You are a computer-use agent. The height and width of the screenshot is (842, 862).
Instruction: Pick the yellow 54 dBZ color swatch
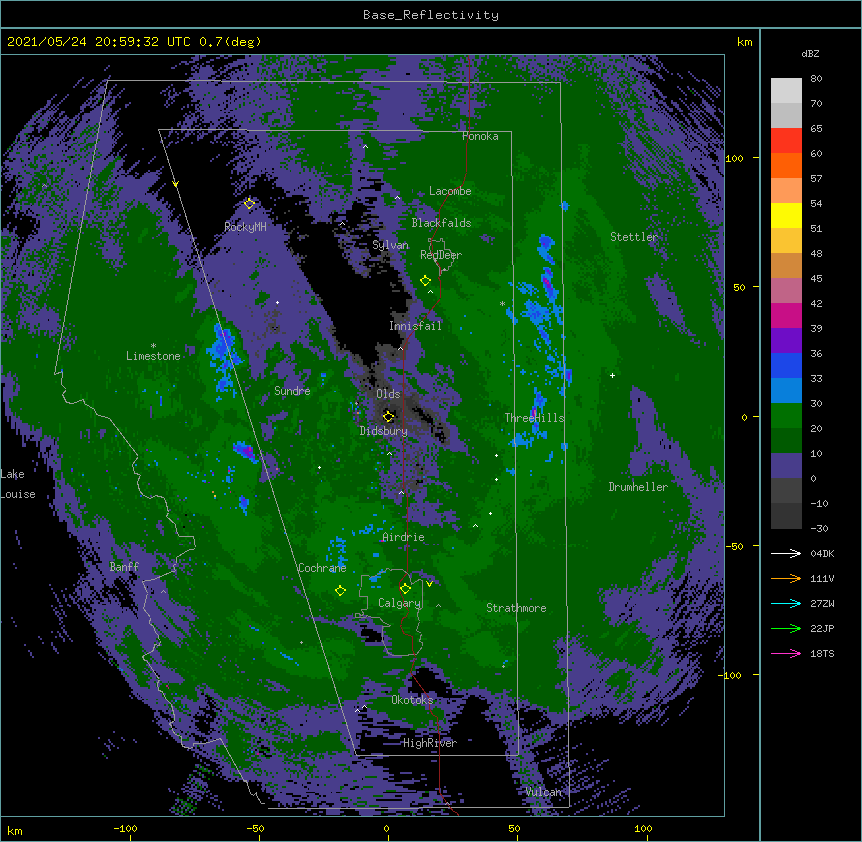[786, 215]
